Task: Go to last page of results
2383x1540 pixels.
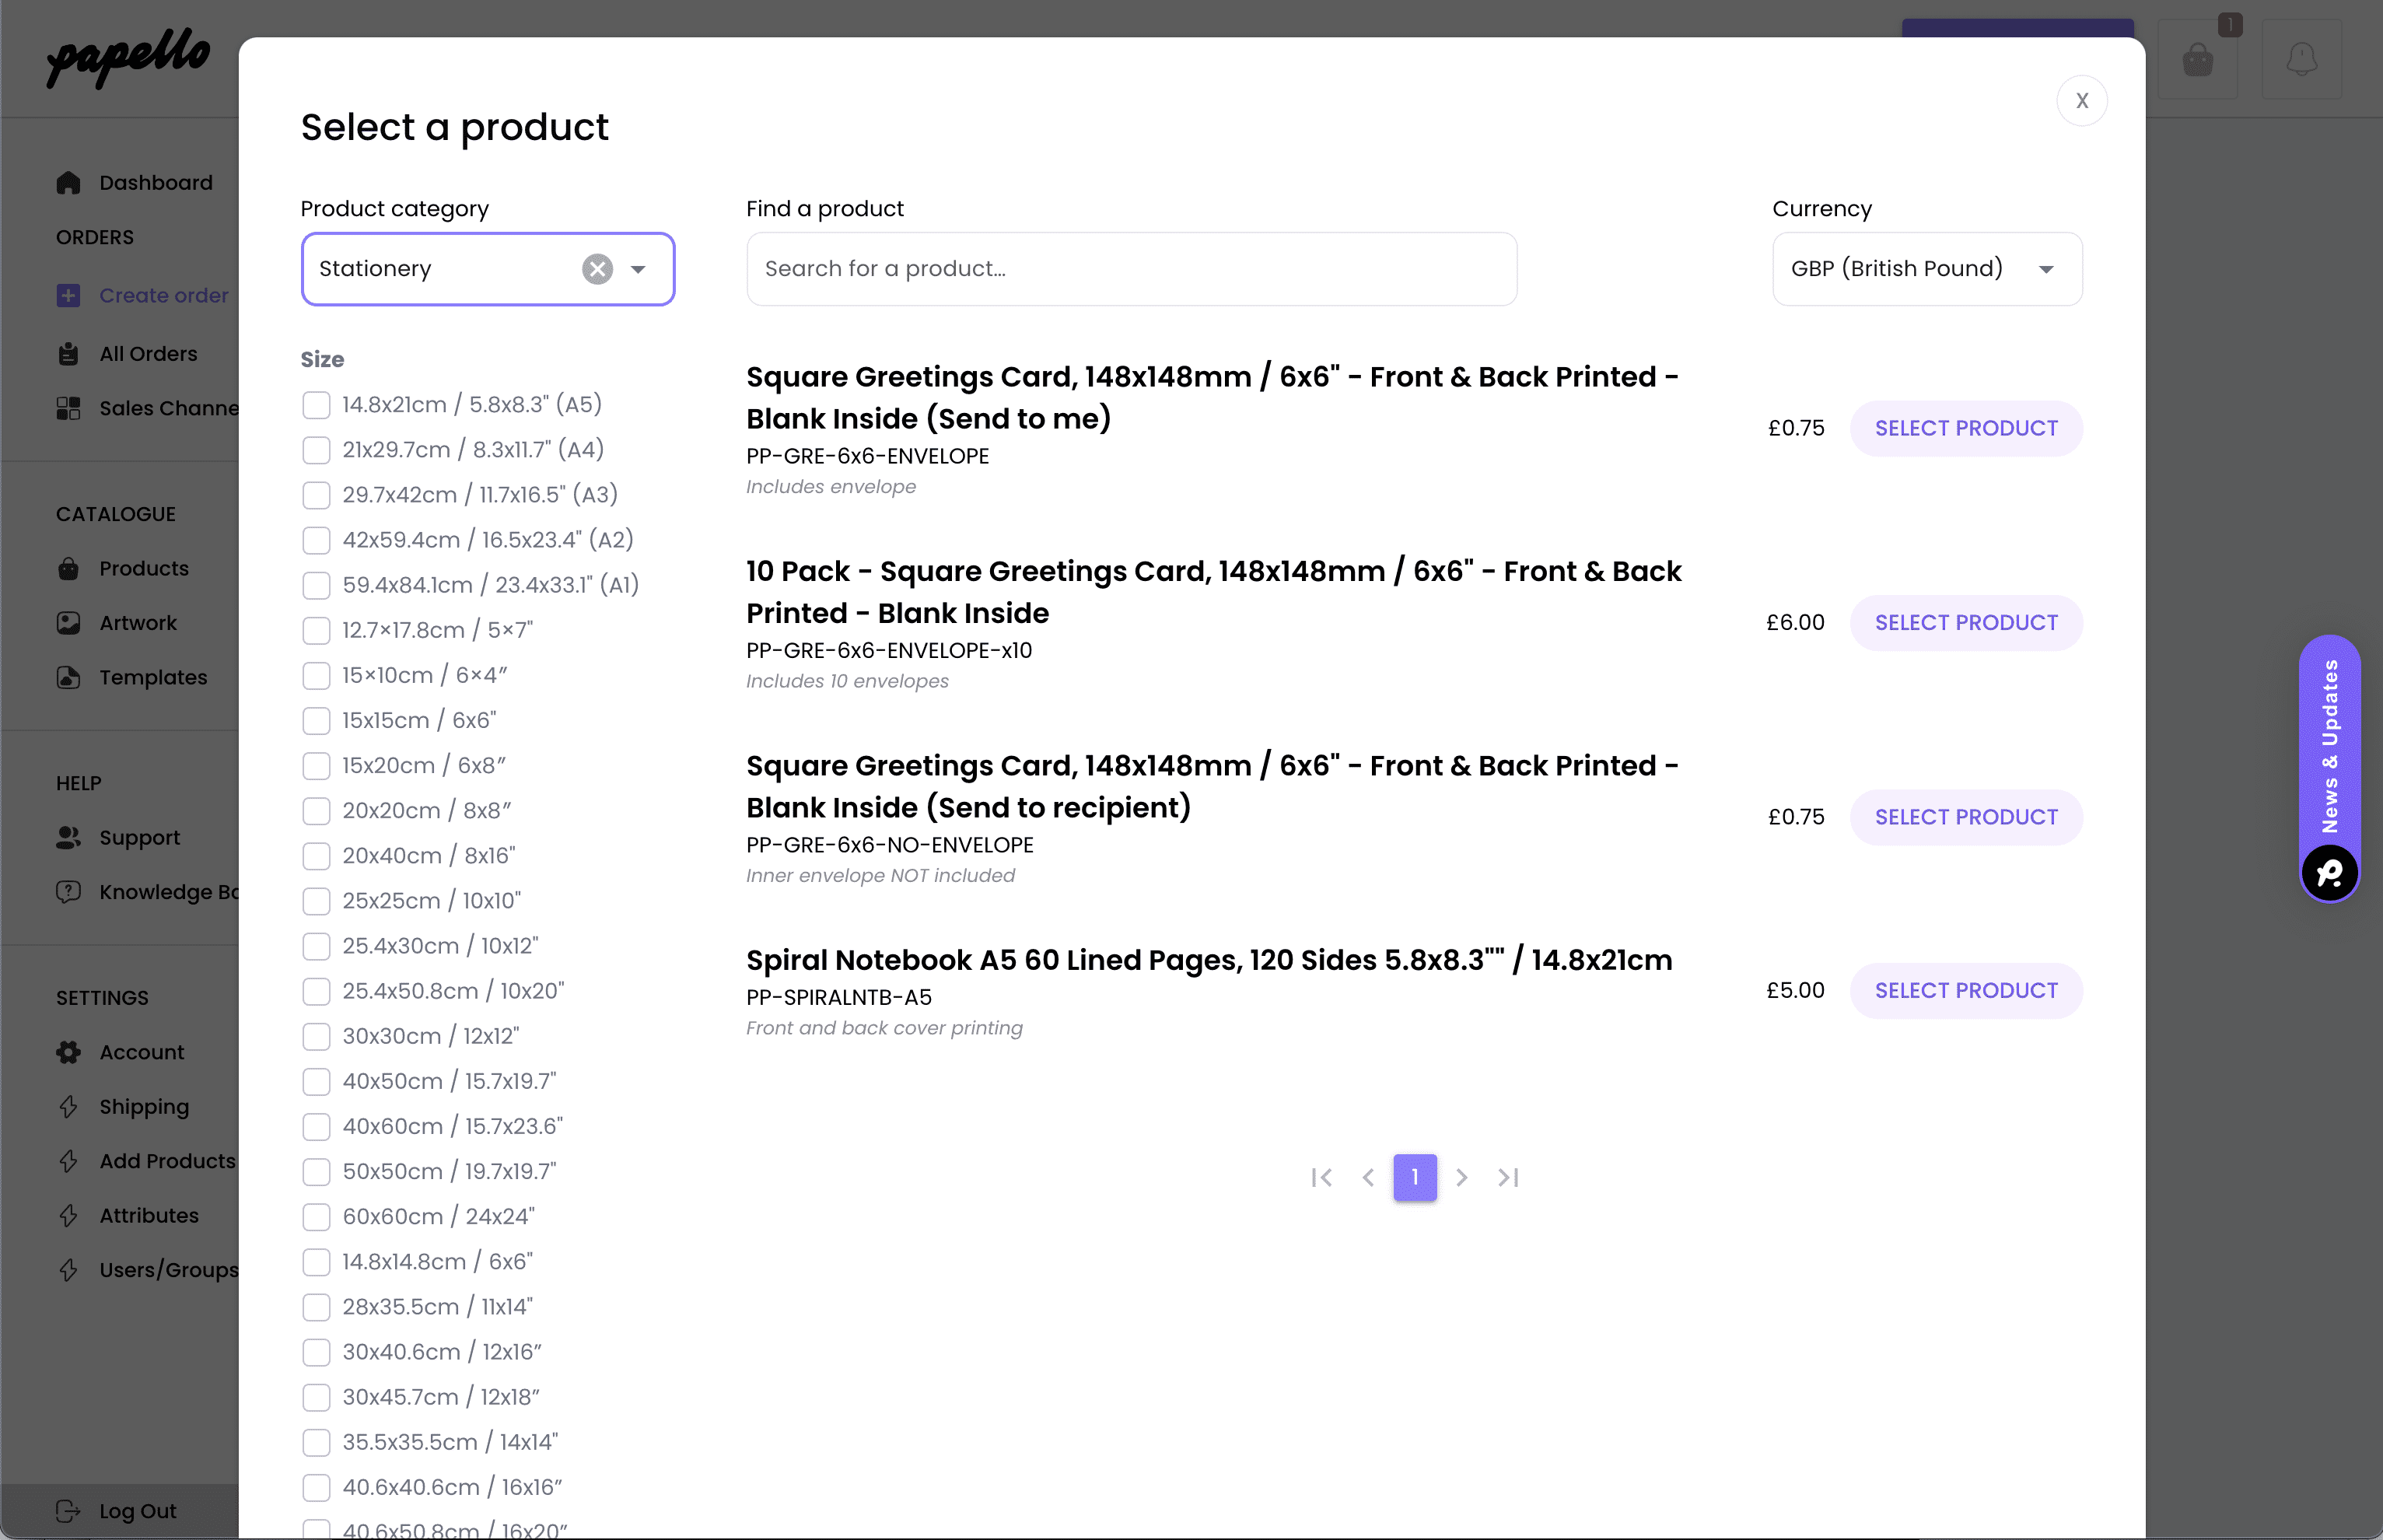Action: click(x=1508, y=1177)
